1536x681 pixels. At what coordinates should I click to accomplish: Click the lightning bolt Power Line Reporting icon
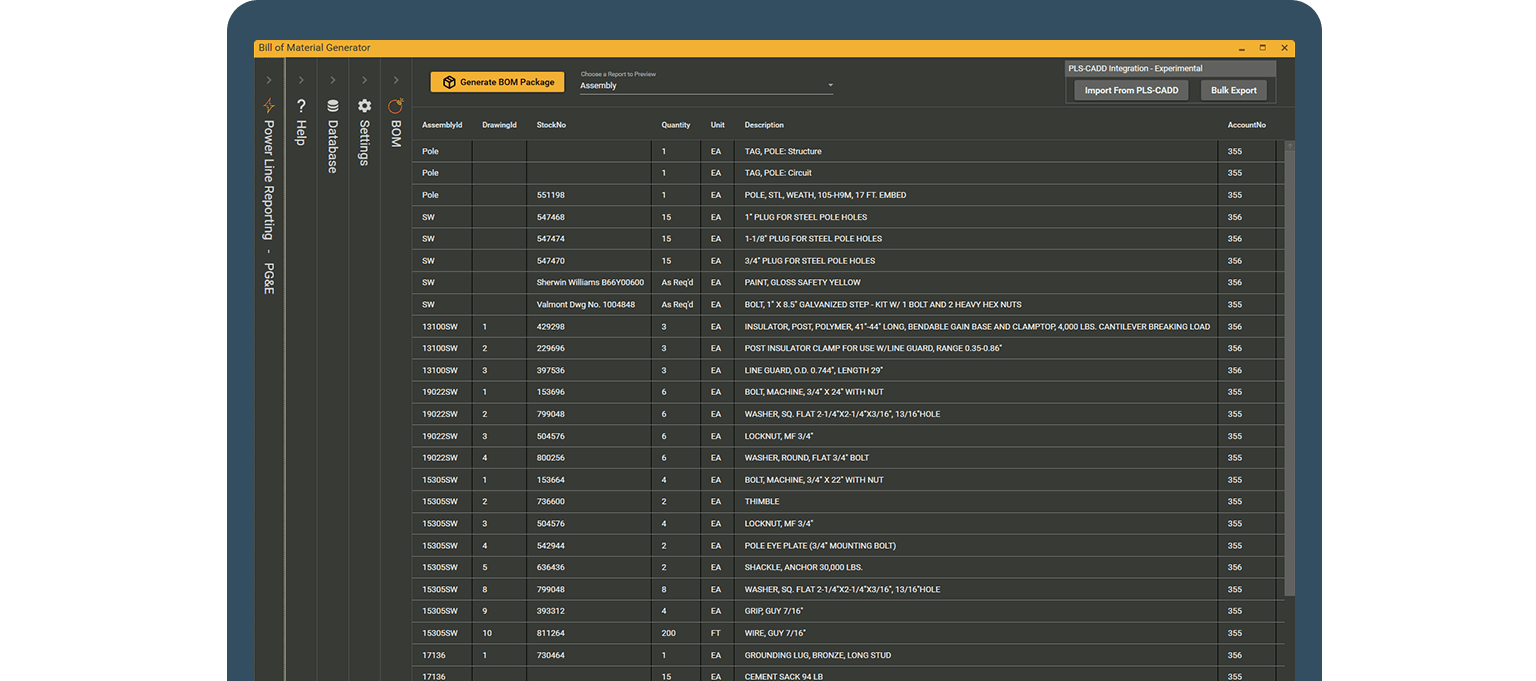[269, 106]
